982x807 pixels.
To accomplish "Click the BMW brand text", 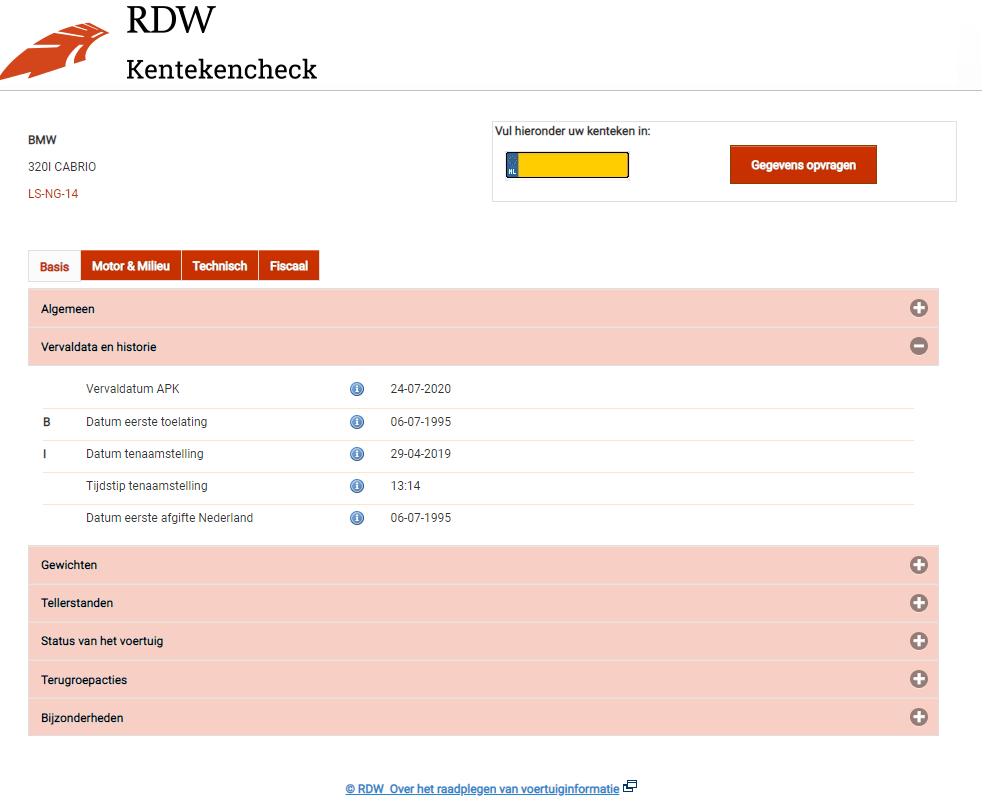I will (x=42, y=140).
